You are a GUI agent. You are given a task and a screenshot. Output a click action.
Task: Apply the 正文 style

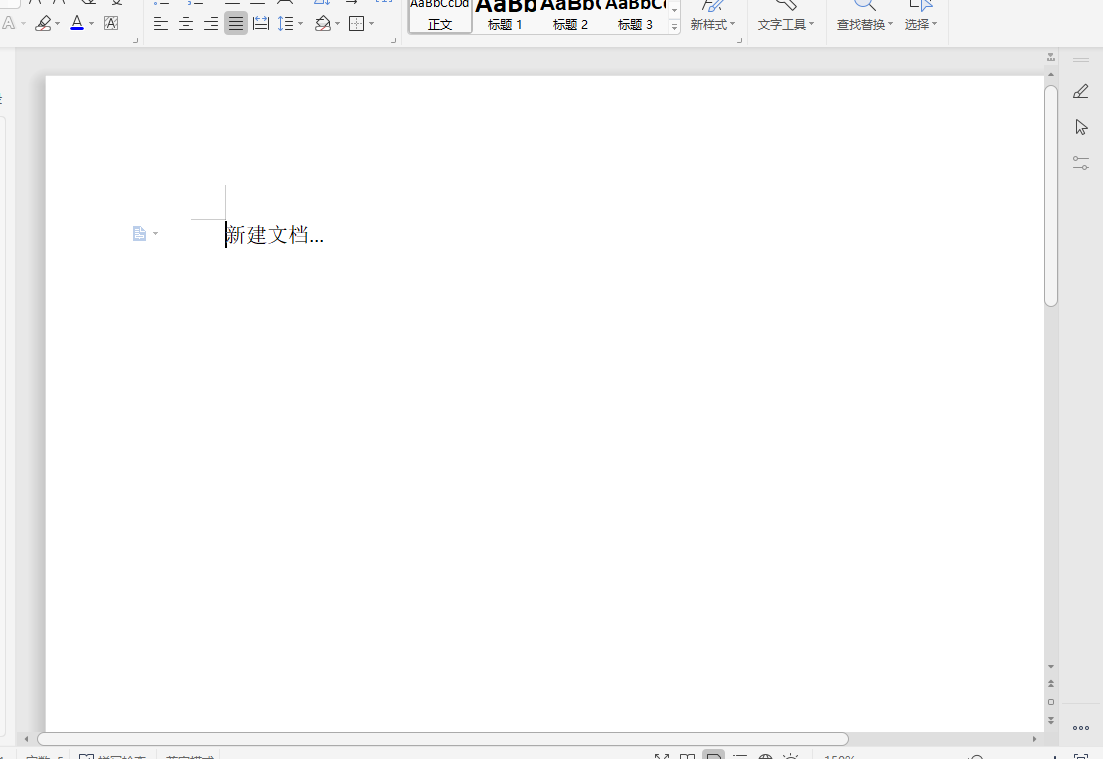[440, 16]
